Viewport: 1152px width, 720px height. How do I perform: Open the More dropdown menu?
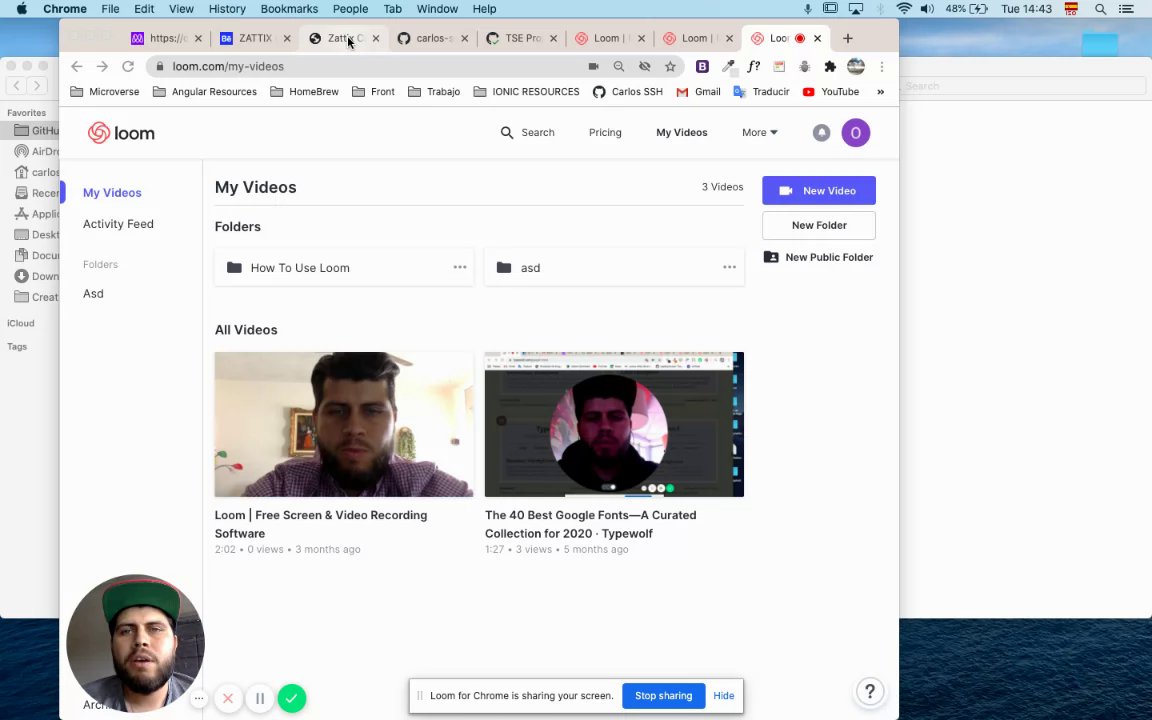[x=760, y=132]
